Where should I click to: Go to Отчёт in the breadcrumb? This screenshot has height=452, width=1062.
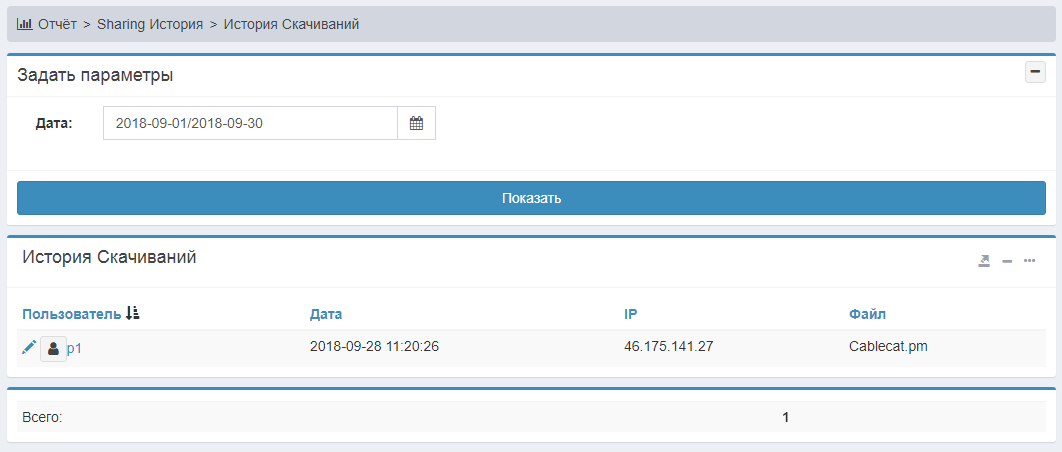pos(58,23)
